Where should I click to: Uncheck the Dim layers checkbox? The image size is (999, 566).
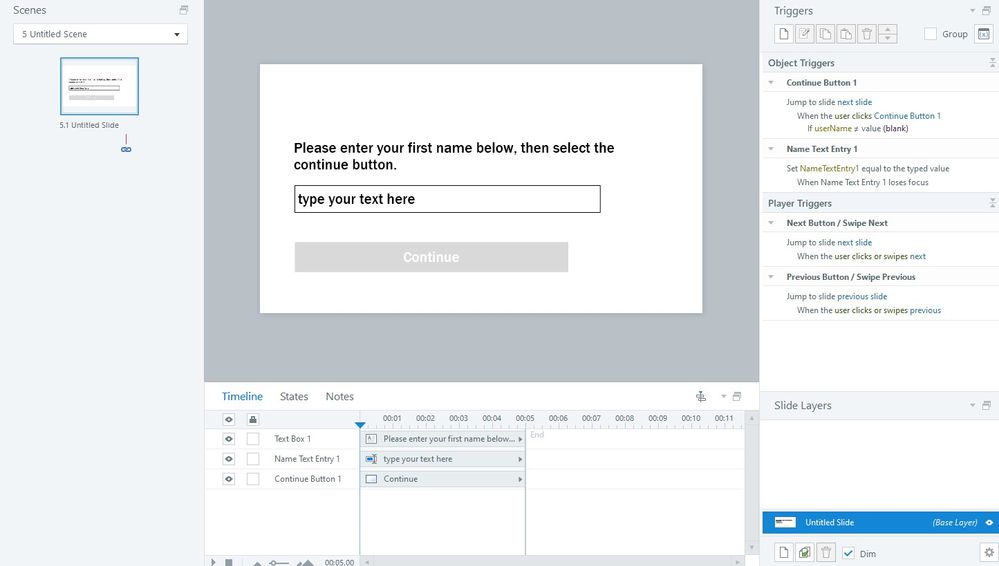tap(848, 553)
